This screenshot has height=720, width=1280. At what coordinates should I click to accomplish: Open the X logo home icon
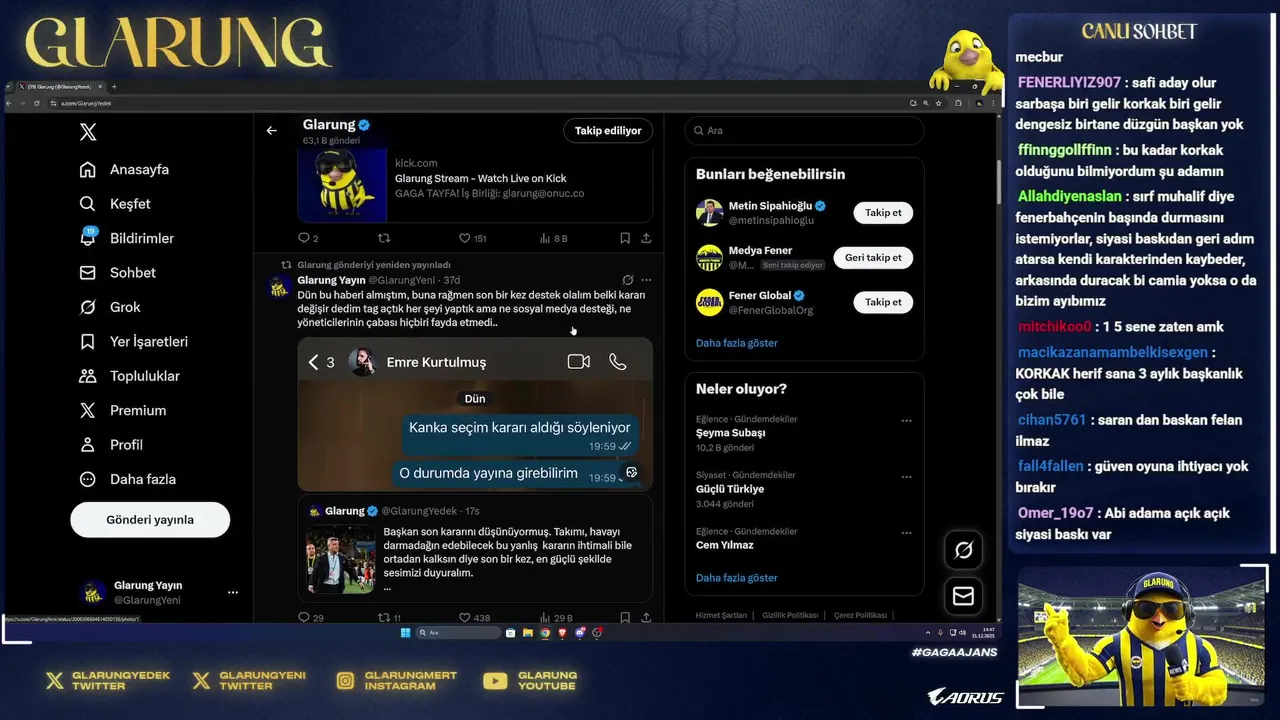pos(88,132)
